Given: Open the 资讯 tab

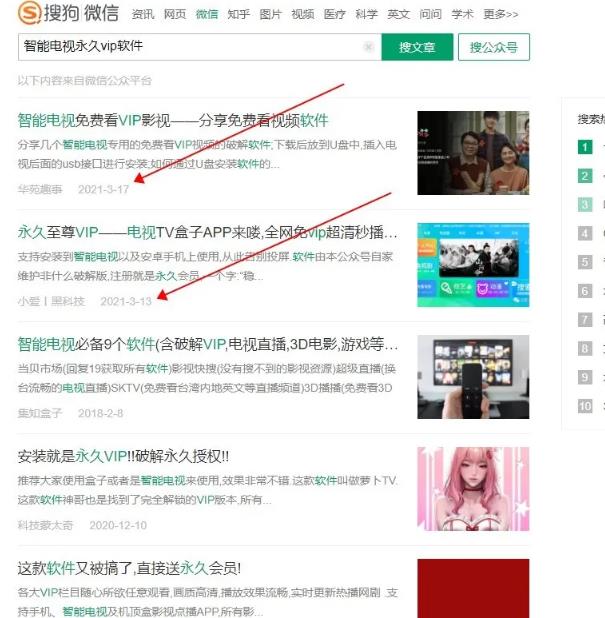Looking at the screenshot, I should pos(143,15).
